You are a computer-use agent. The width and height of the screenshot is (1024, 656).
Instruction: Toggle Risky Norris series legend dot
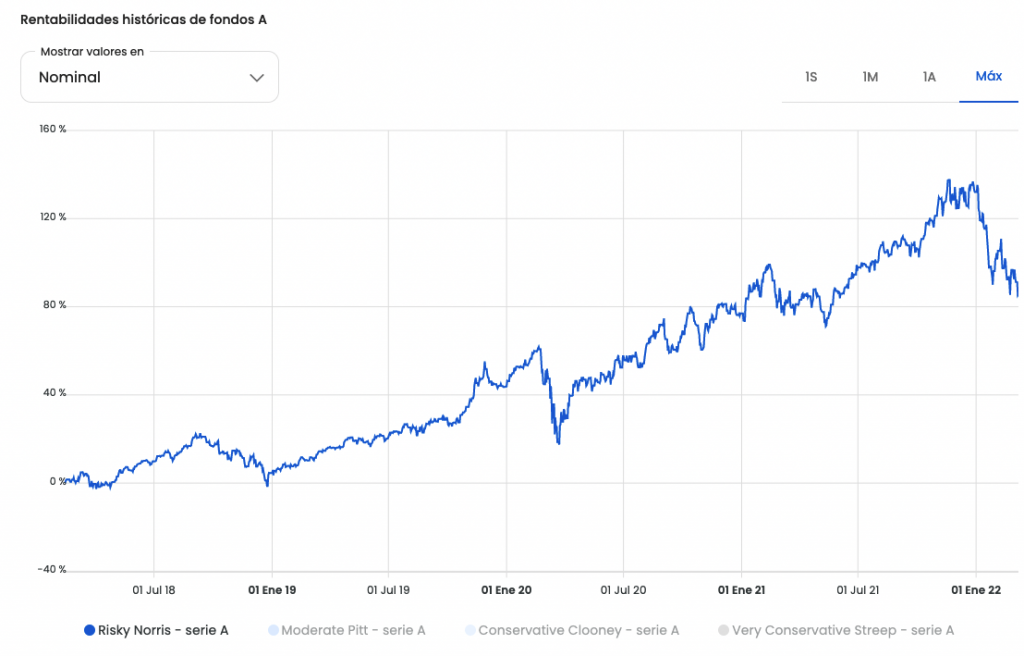click(x=89, y=631)
